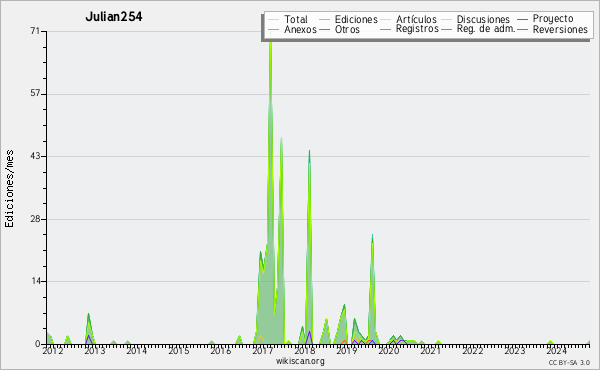Click the 2015 x-axis year label
Image resolution: width=600 pixels, height=370 pixels.
[x=179, y=350]
